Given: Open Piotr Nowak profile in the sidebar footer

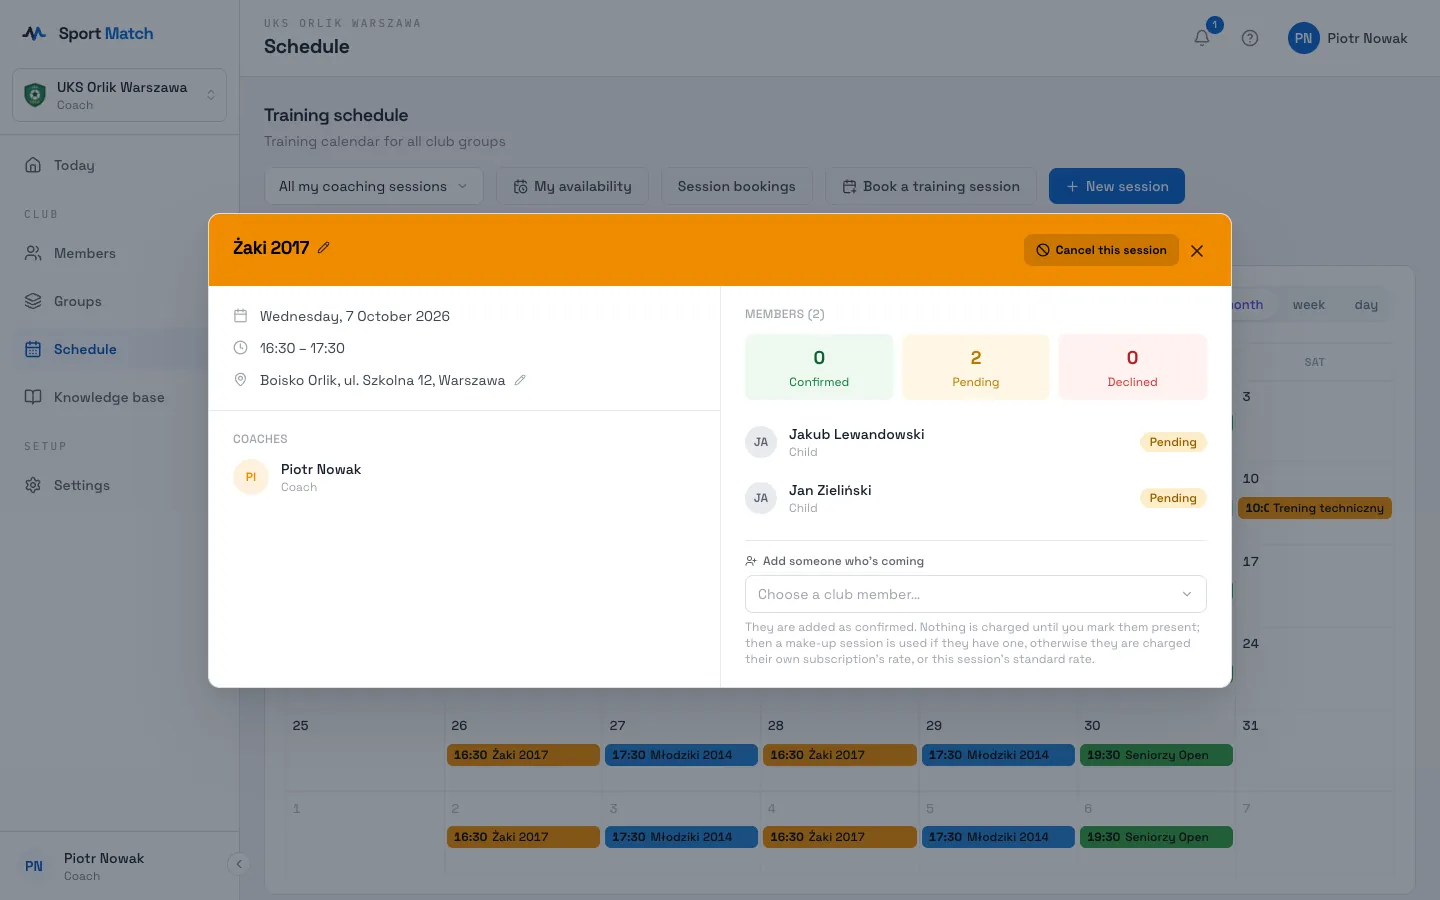Looking at the screenshot, I should tap(104, 866).
